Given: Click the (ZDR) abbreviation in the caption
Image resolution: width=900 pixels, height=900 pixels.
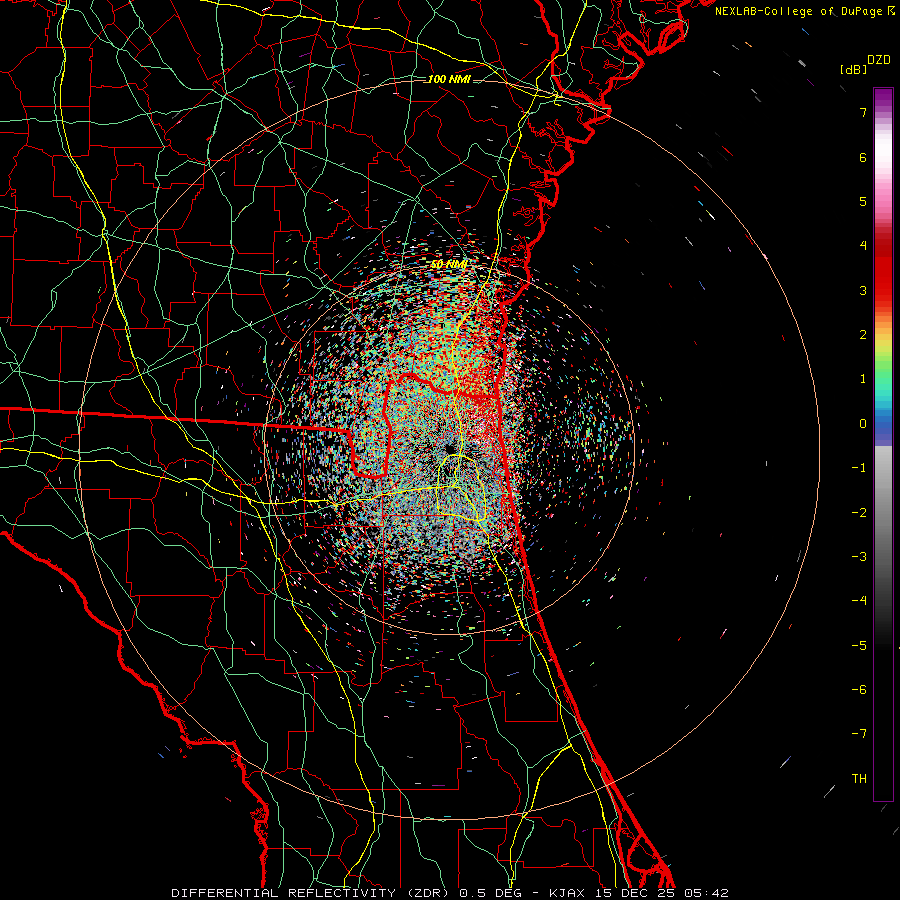Looking at the screenshot, I should click(428, 893).
